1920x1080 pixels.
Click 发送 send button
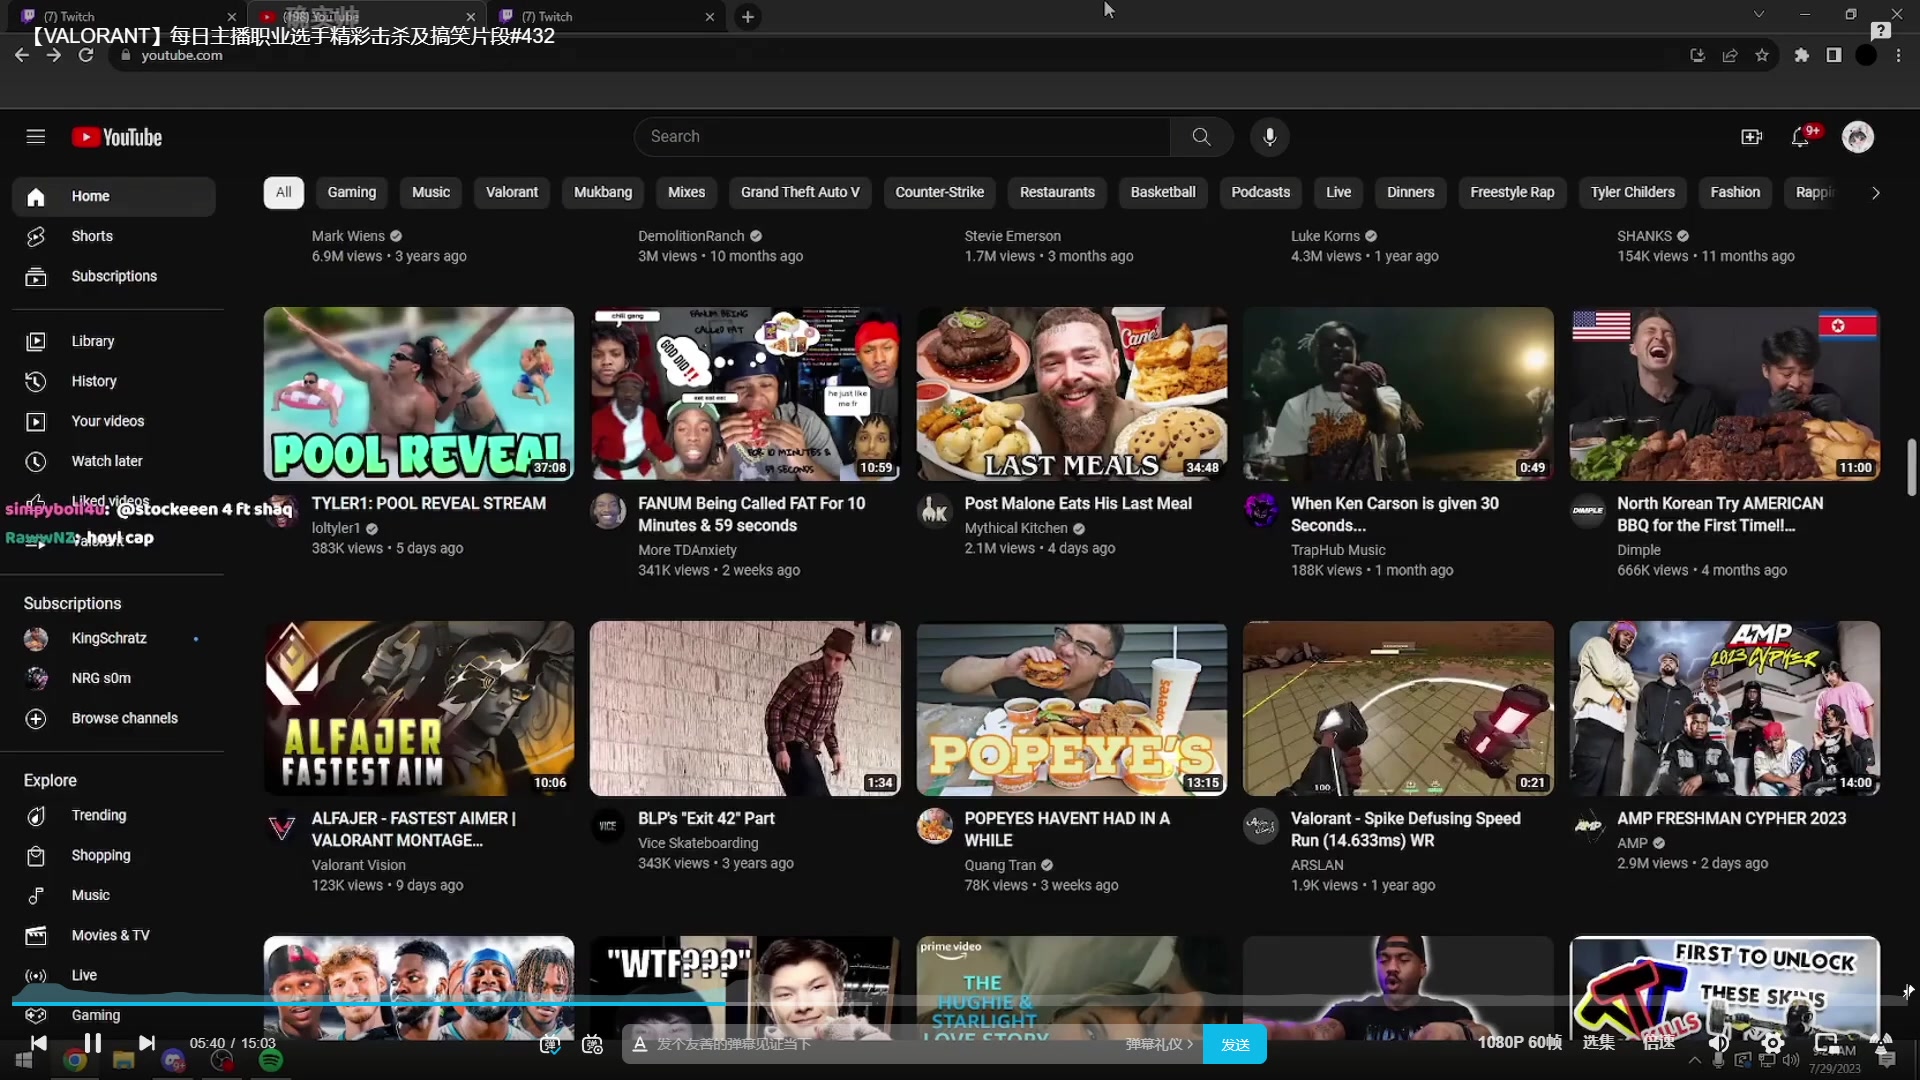pos(1235,1044)
